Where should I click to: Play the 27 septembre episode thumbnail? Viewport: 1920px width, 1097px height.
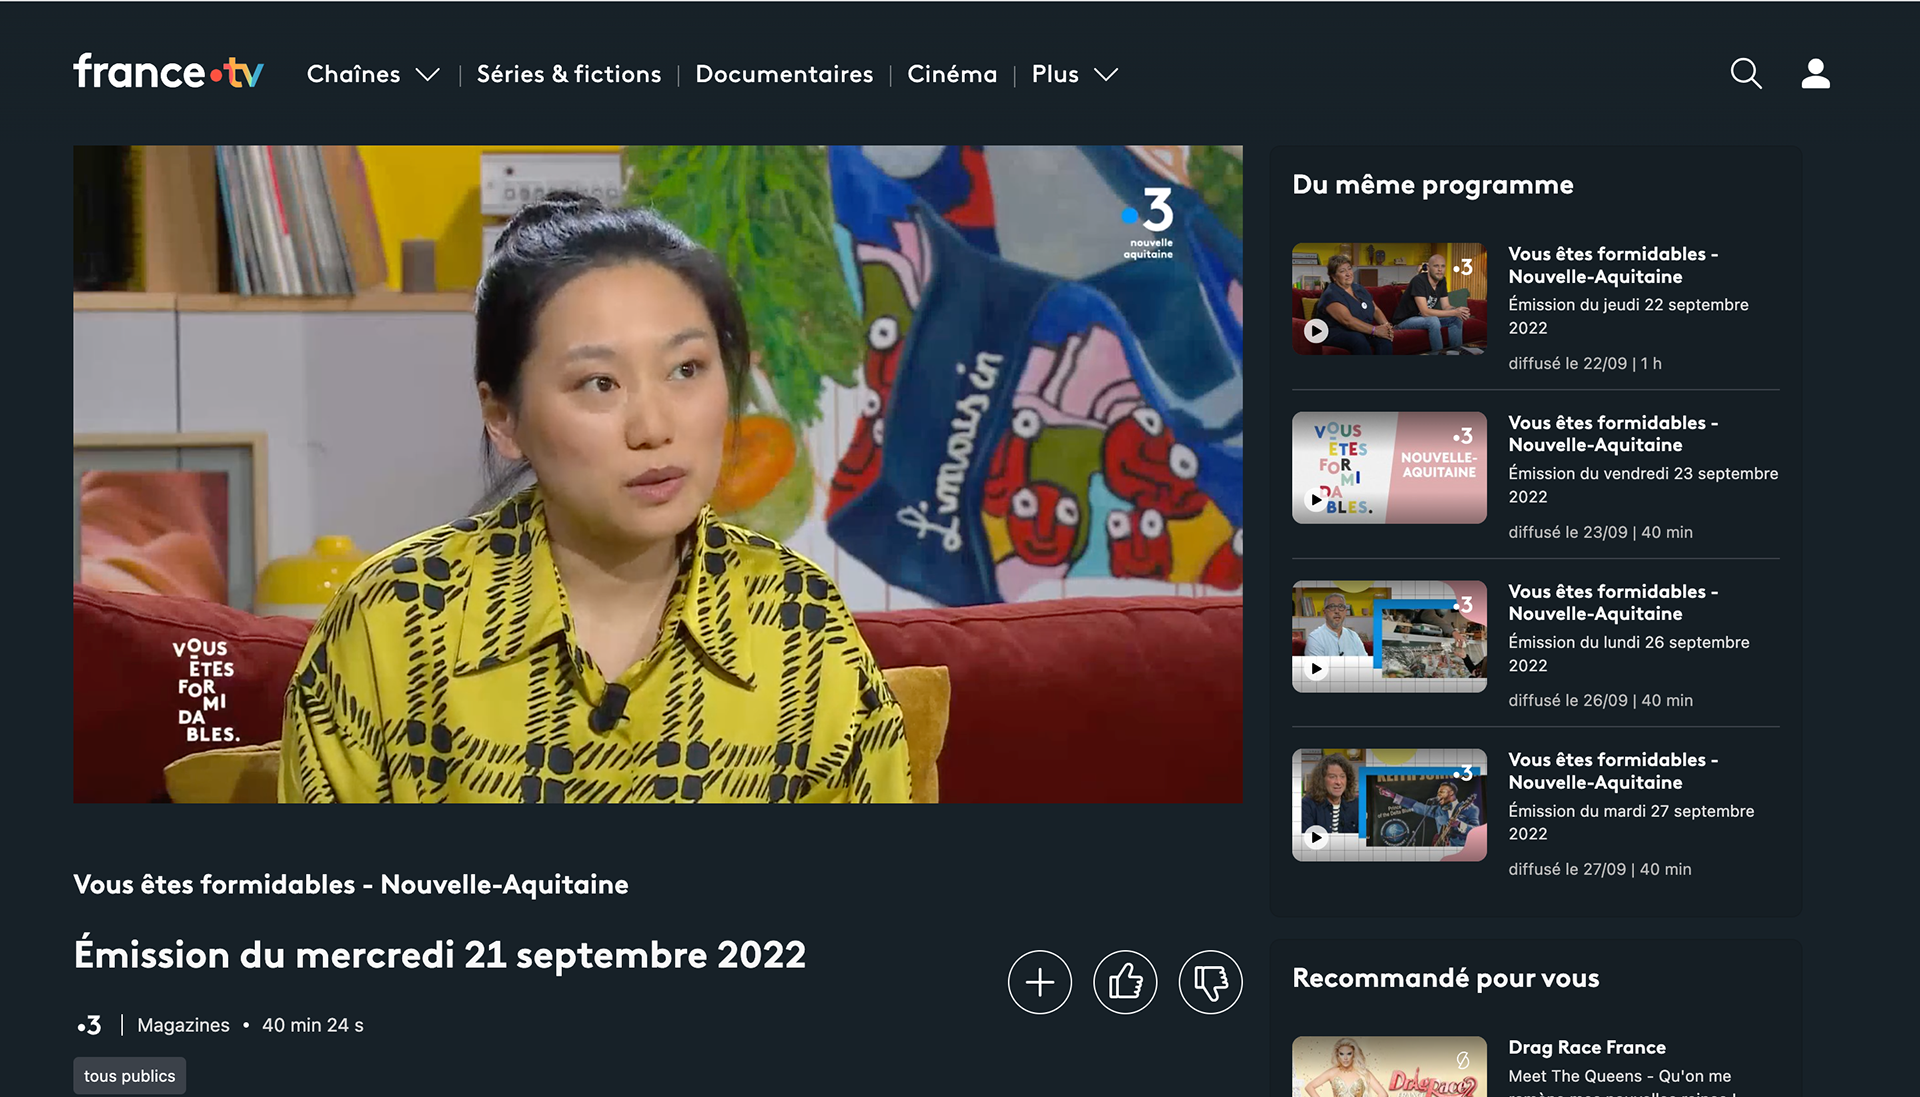pos(1388,805)
